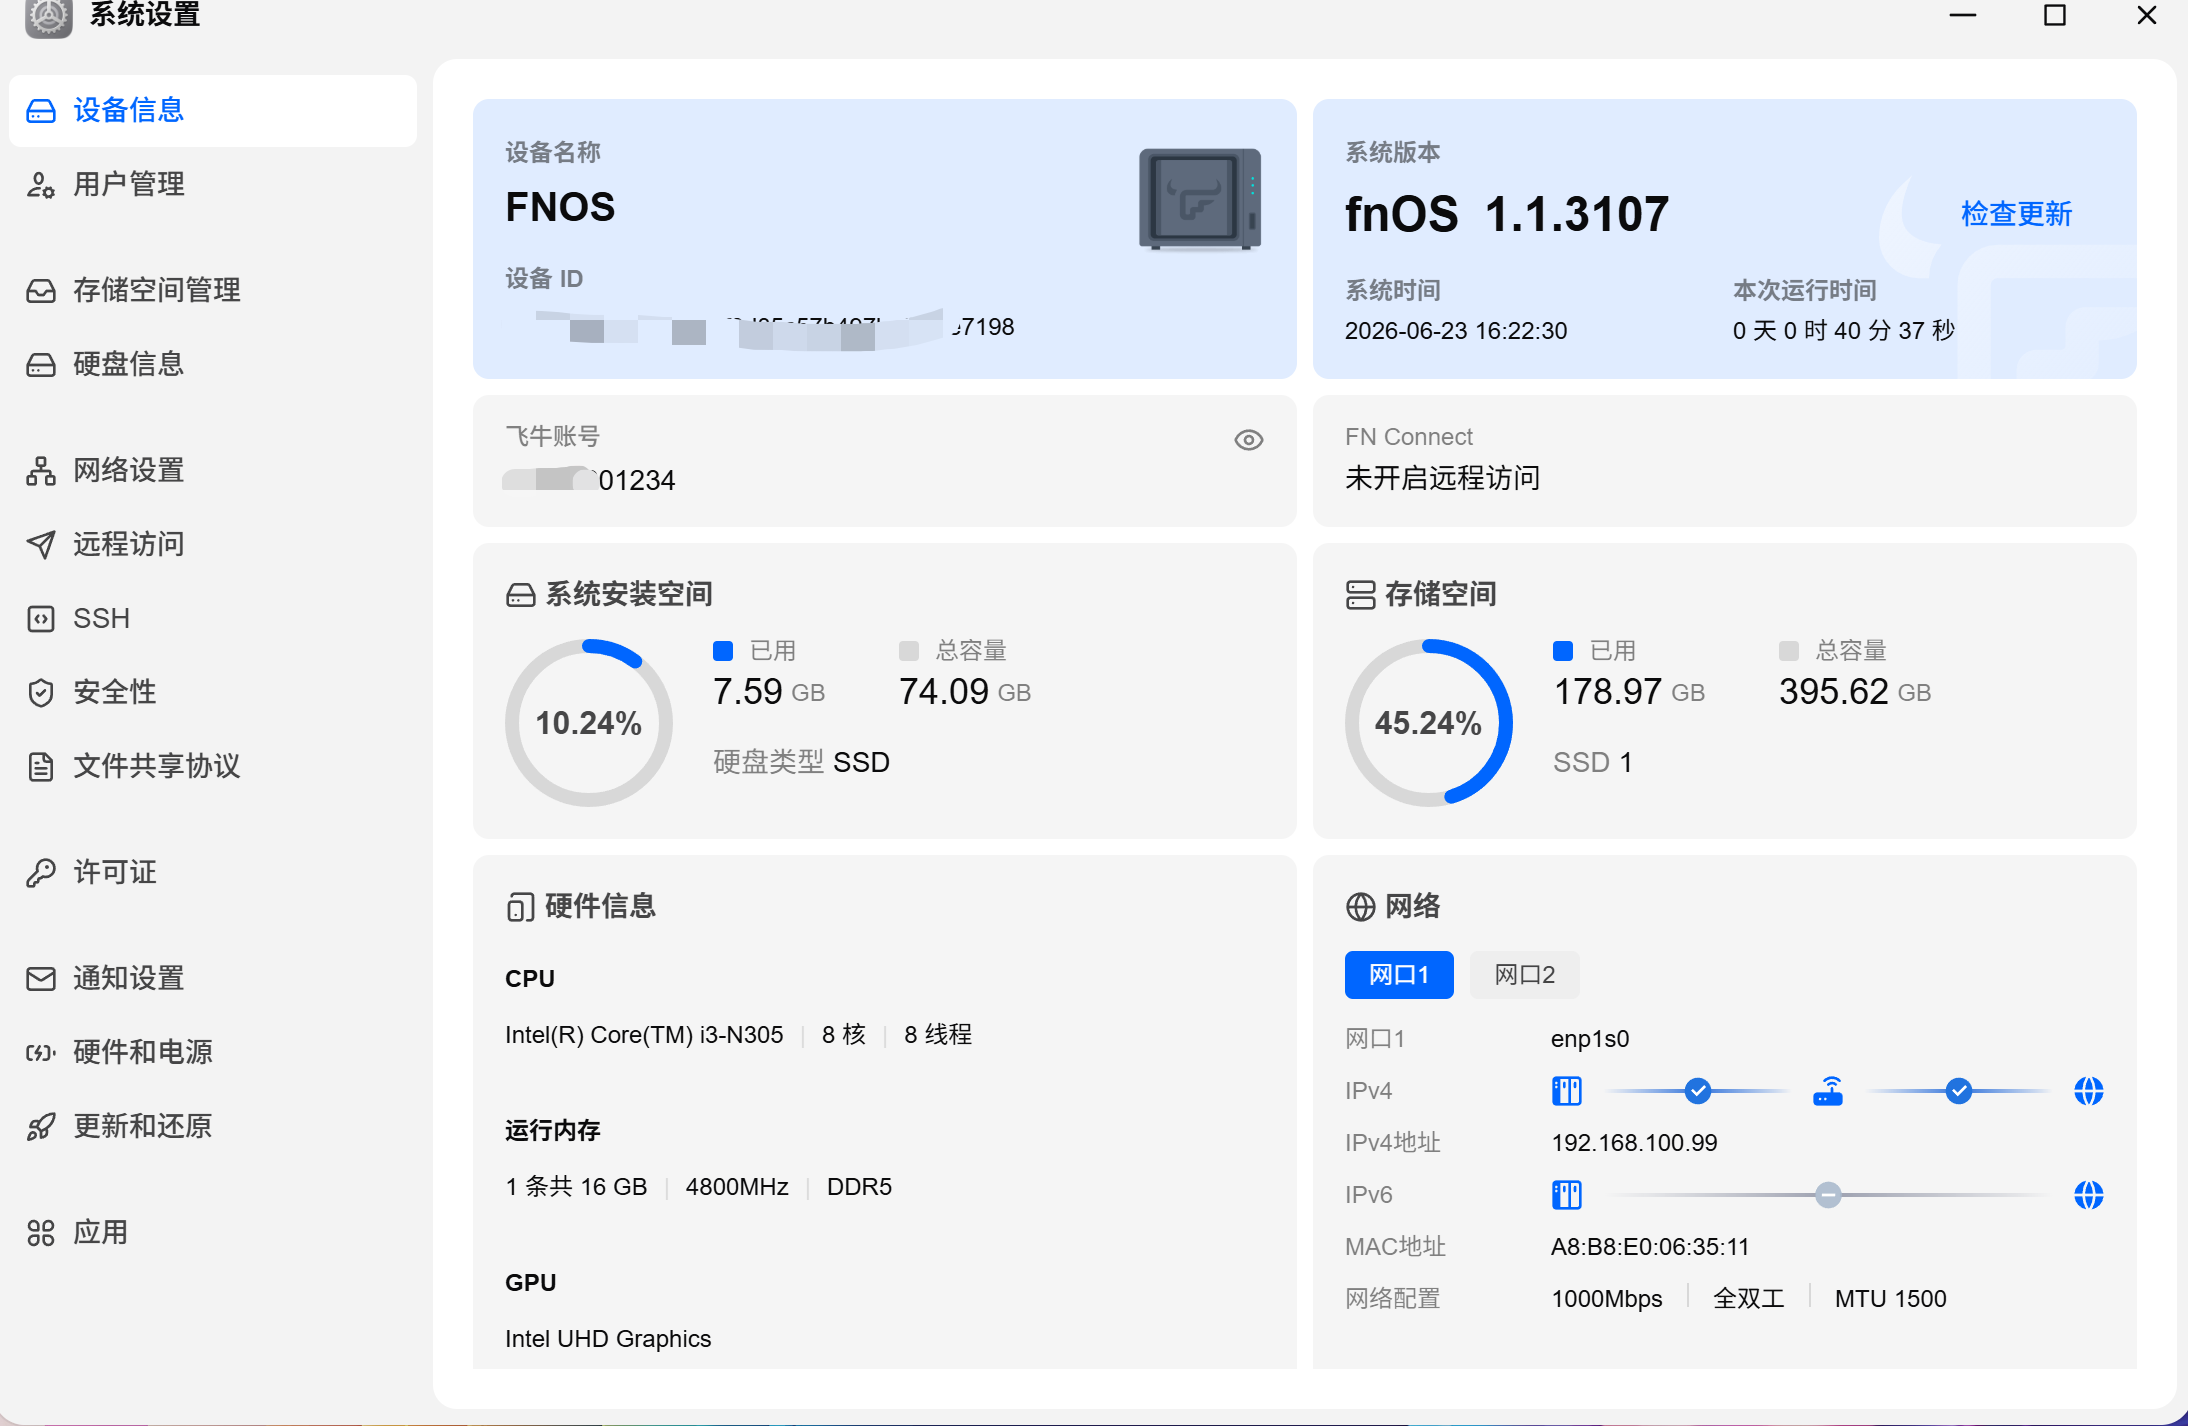Open SSH settings entry
2188x1426 pixels.
pos(213,618)
